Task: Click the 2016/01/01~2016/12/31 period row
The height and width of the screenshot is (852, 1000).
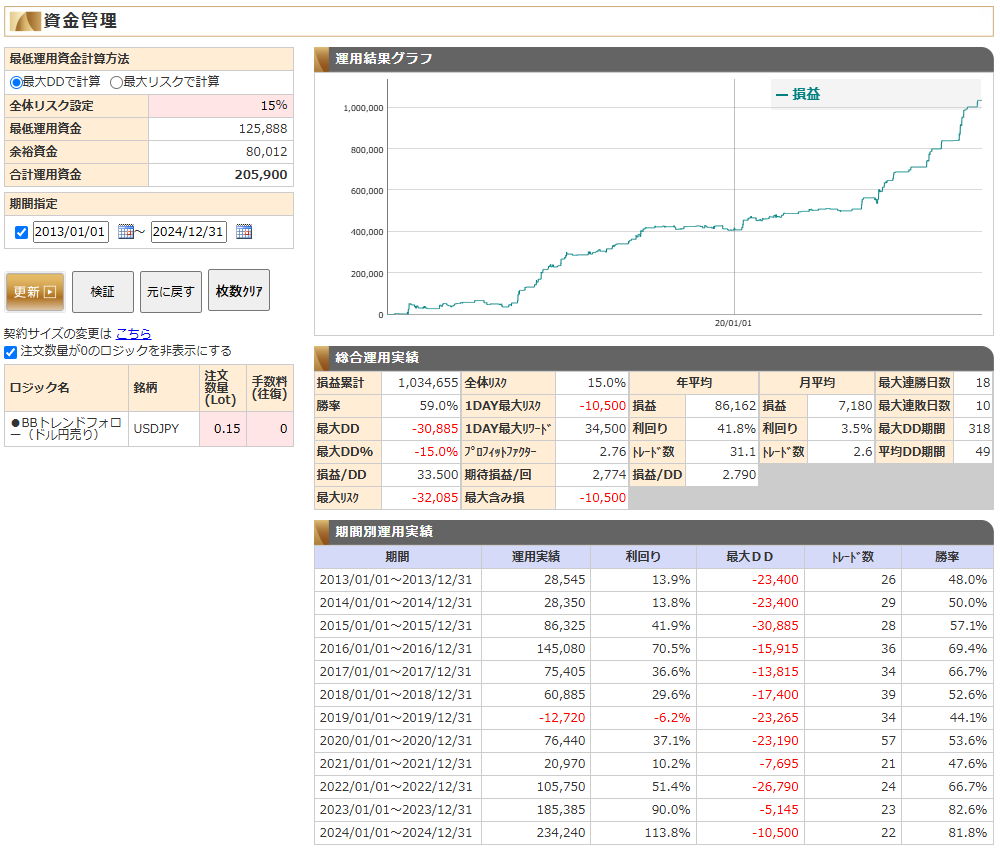Action: [654, 649]
